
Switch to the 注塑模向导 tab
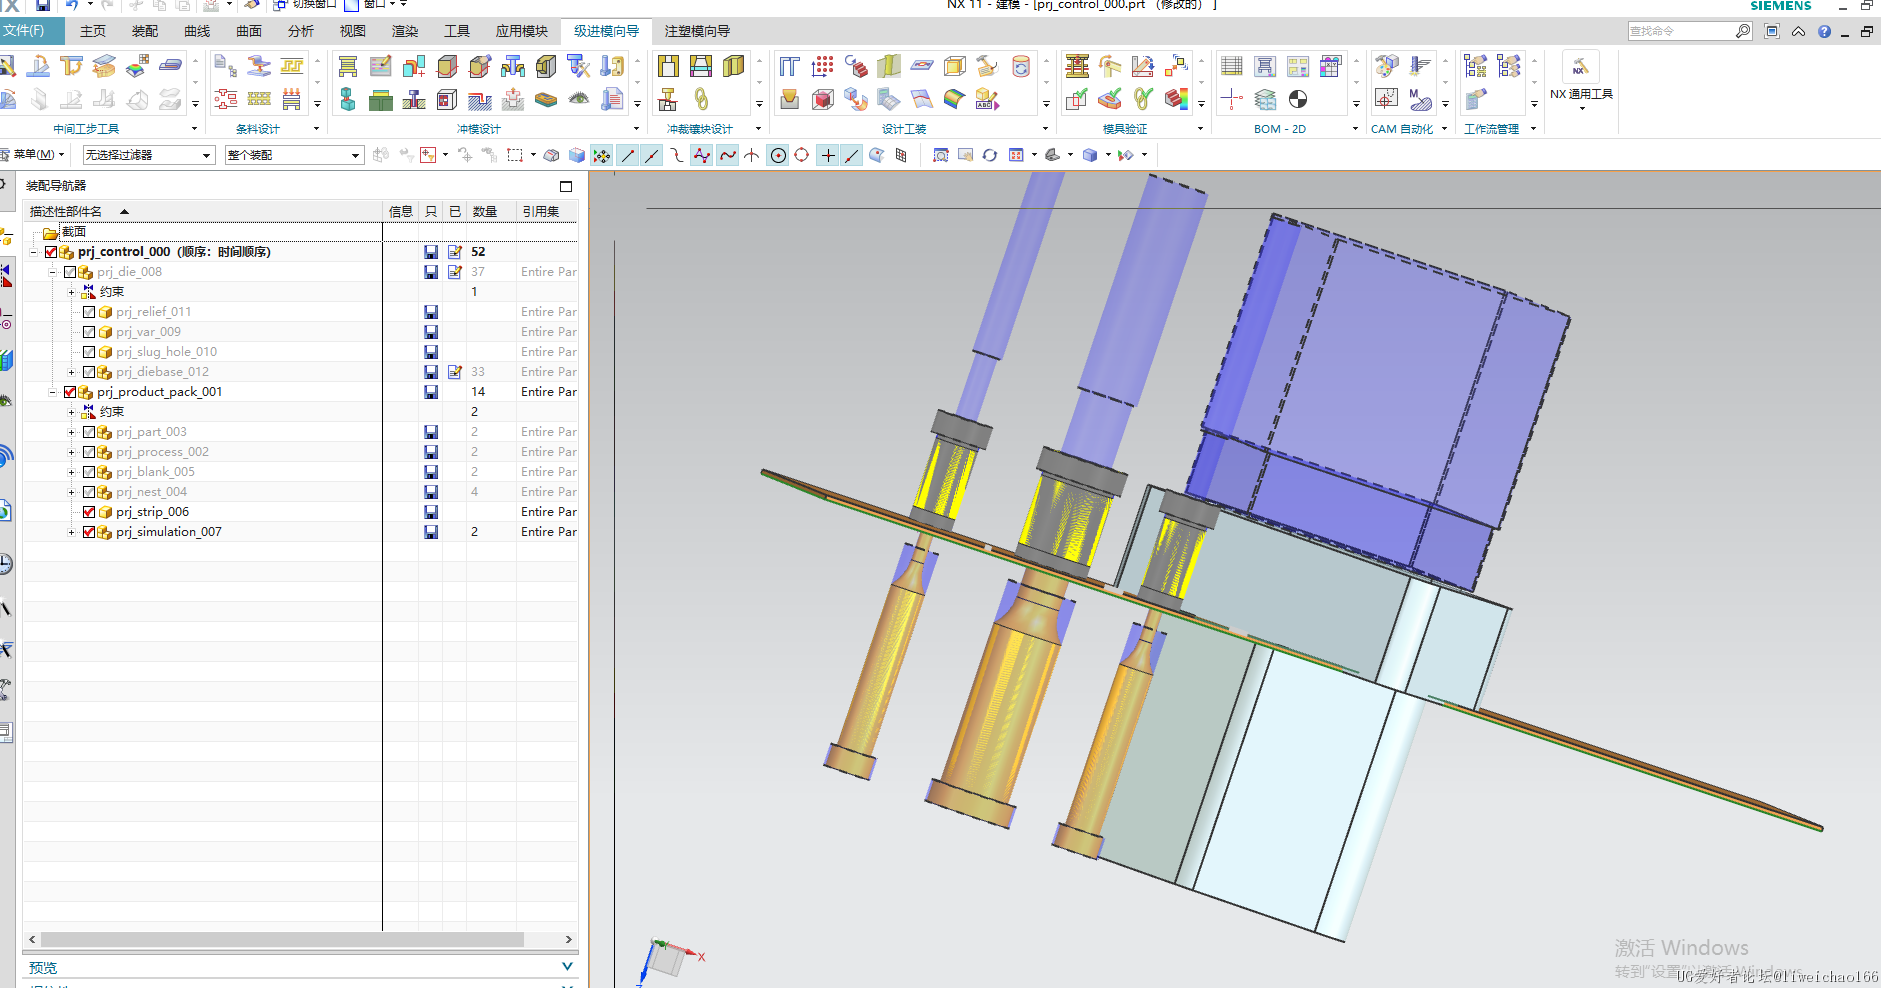click(x=697, y=31)
